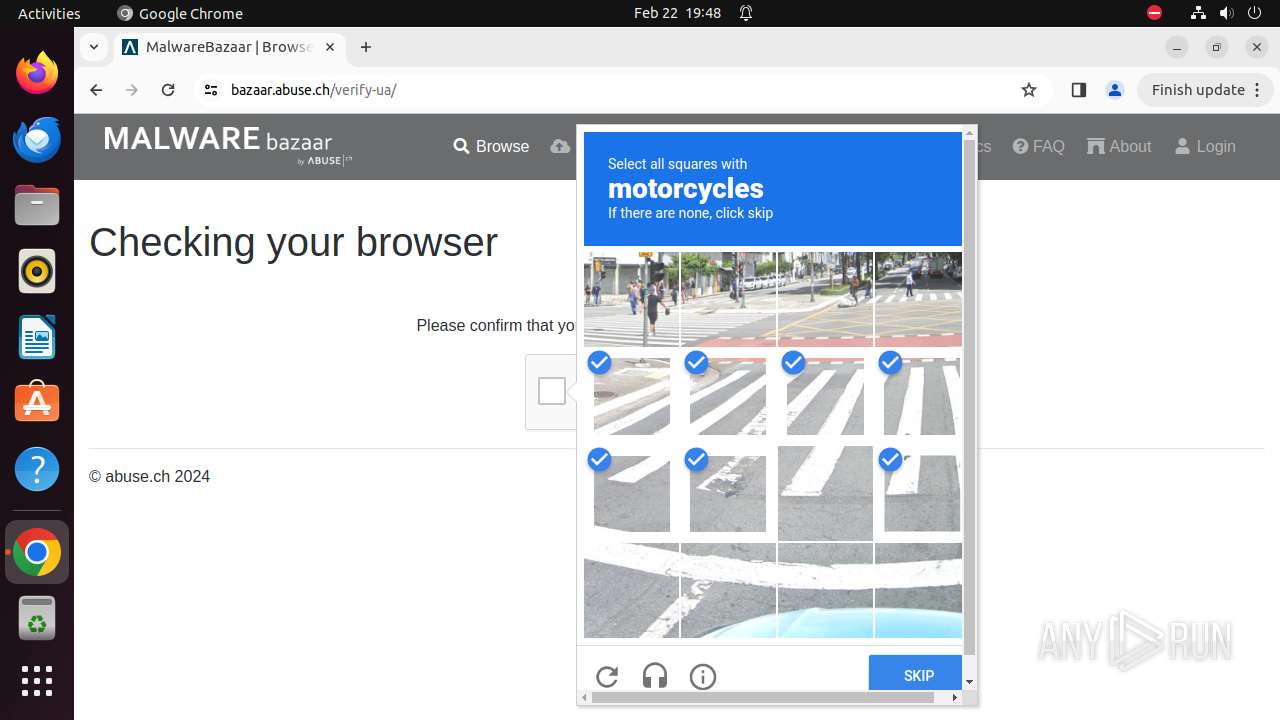Click the network status icon

(x=1198, y=13)
